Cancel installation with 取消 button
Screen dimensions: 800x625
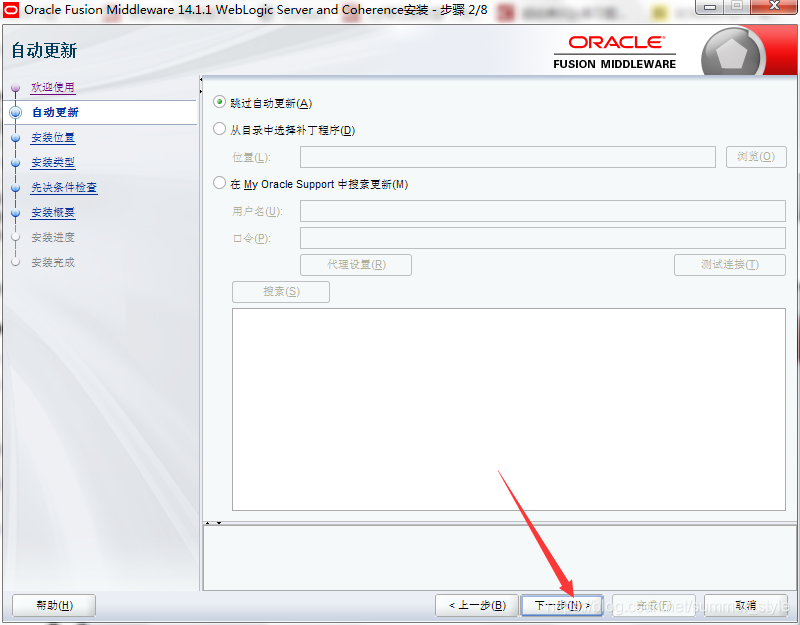tap(745, 605)
